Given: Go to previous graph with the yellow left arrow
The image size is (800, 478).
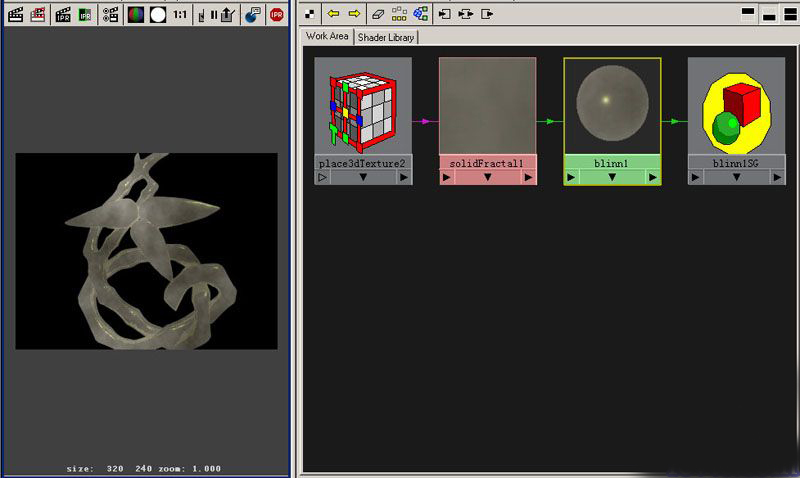Looking at the screenshot, I should pyautogui.click(x=333, y=14).
